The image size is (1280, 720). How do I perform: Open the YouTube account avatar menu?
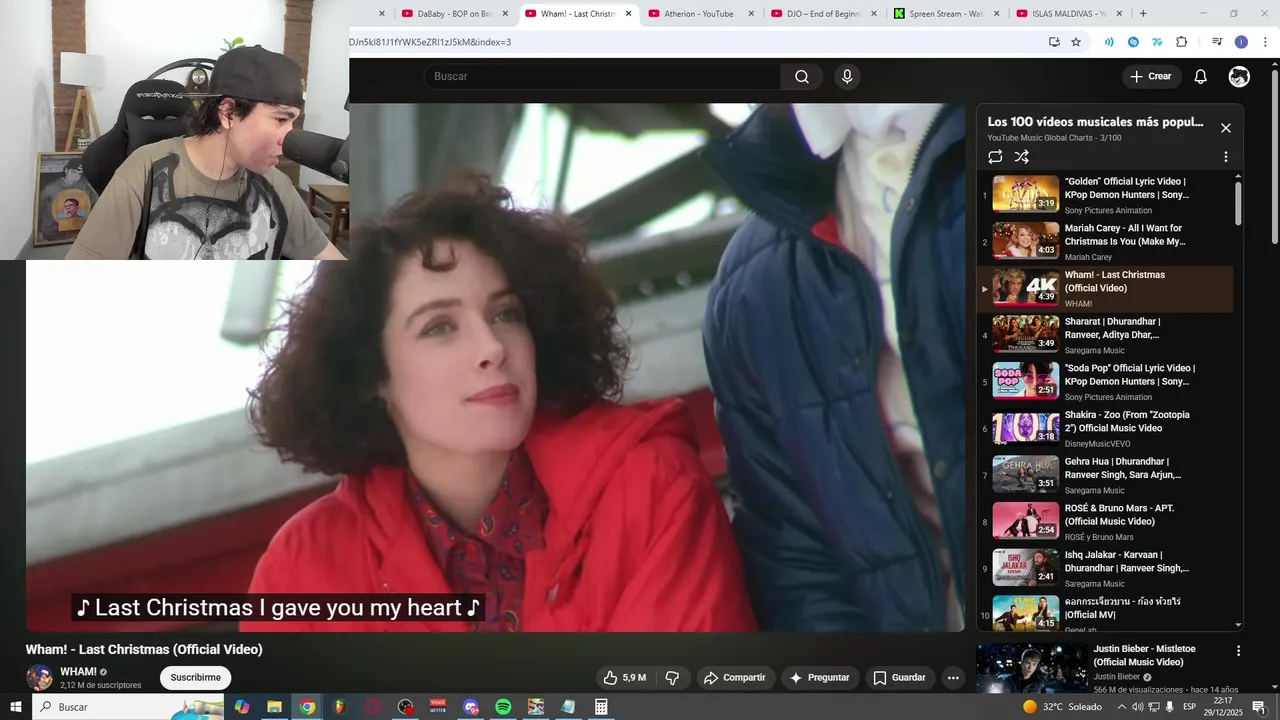(x=1239, y=77)
